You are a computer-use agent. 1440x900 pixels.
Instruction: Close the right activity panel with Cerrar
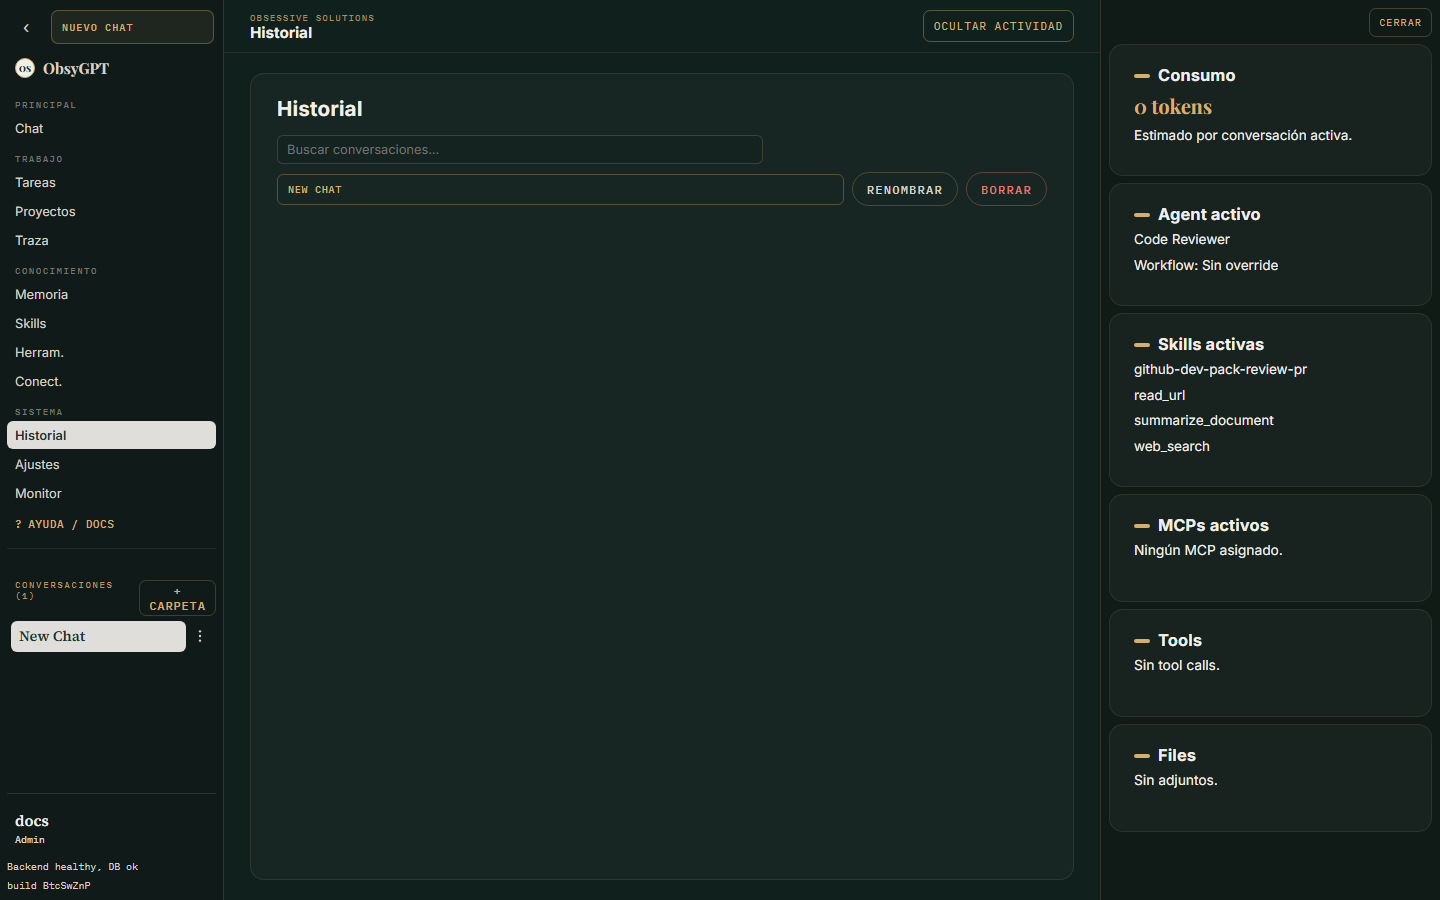point(1400,23)
